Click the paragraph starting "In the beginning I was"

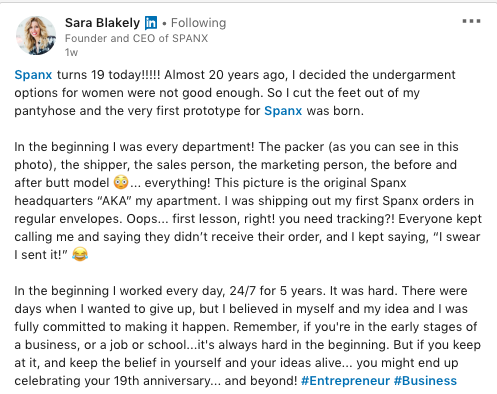coord(248,201)
